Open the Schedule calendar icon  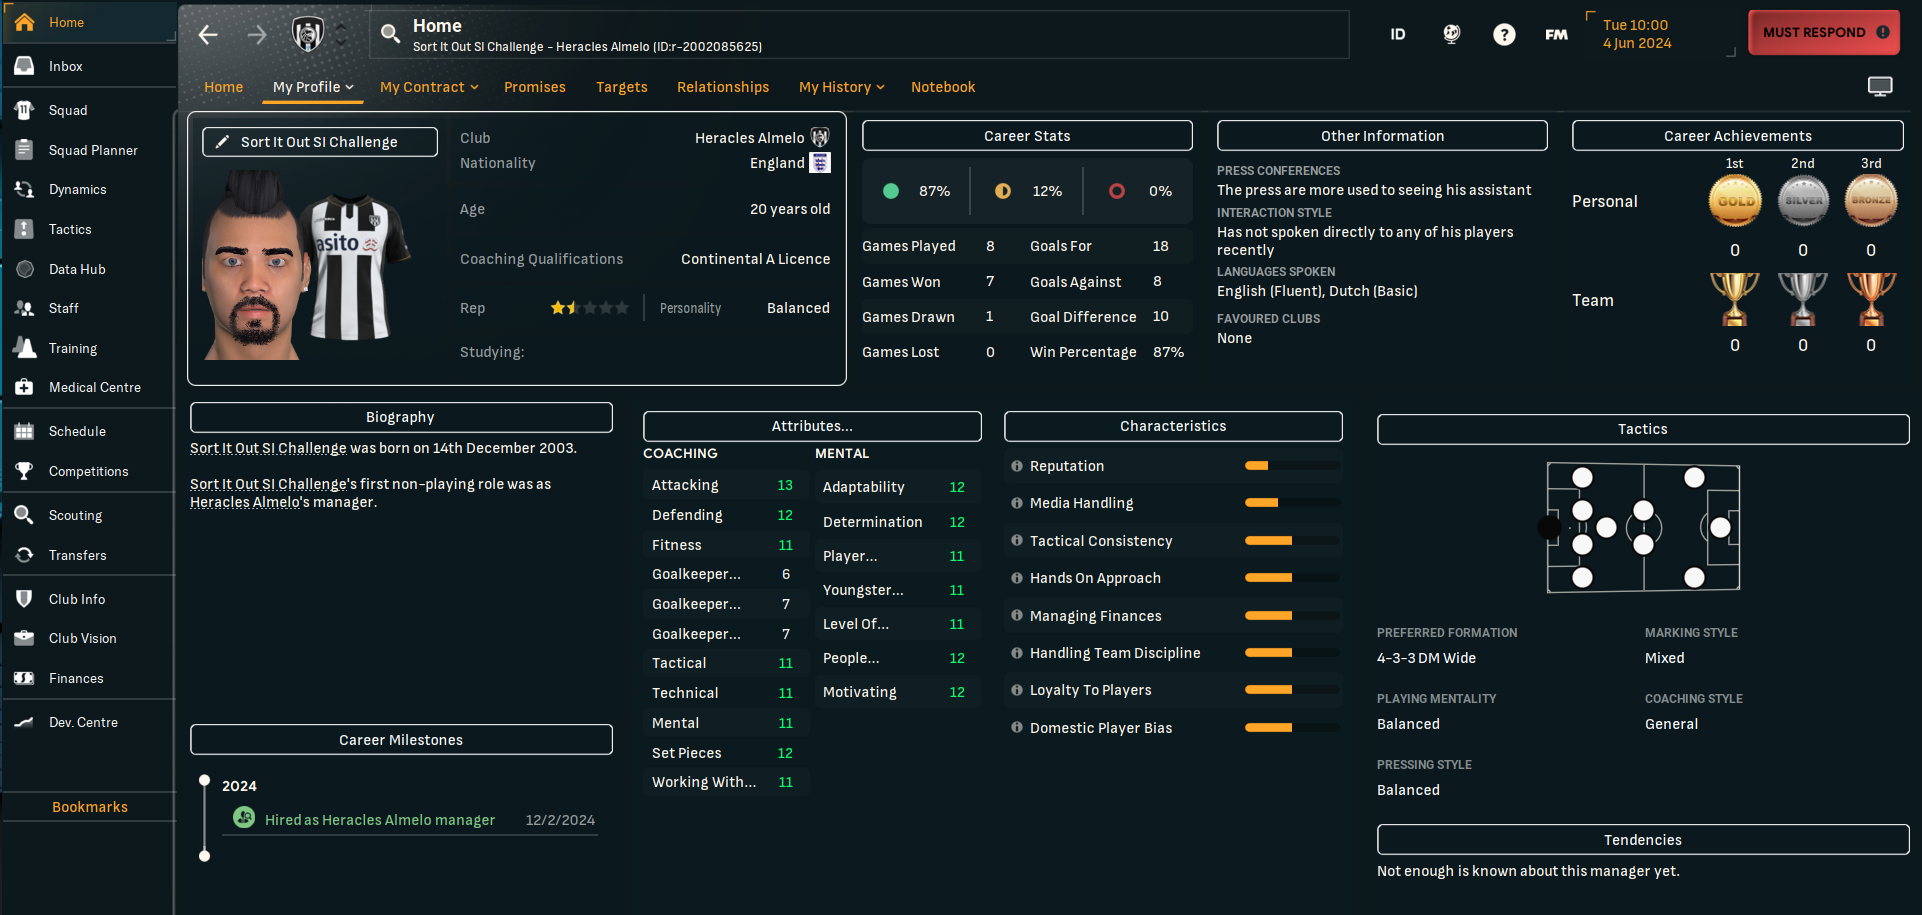(25, 431)
